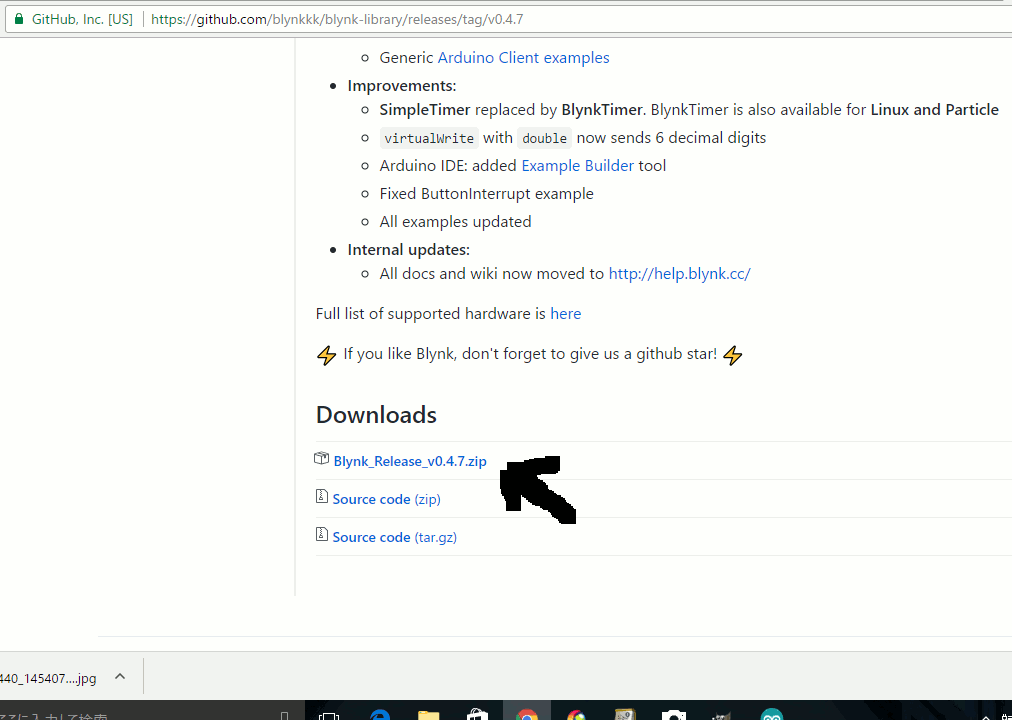Image resolution: width=1012 pixels, height=720 pixels.
Task: Open the Arduino Client examples link
Action: (523, 57)
